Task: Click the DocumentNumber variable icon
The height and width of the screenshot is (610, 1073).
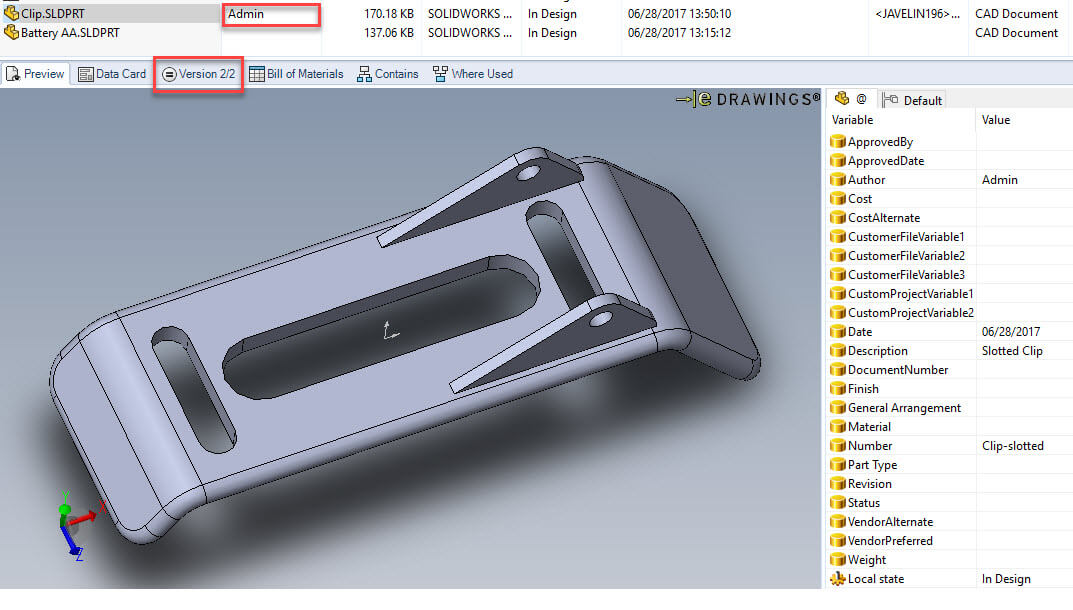Action: [x=838, y=370]
